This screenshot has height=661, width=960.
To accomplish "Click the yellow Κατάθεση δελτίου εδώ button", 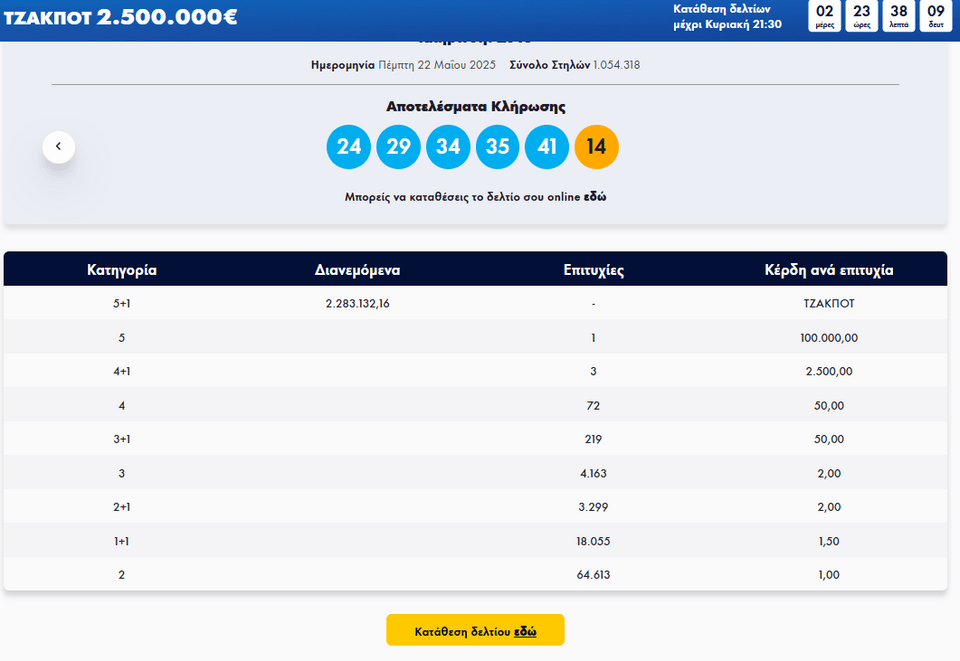I will [x=475, y=630].
